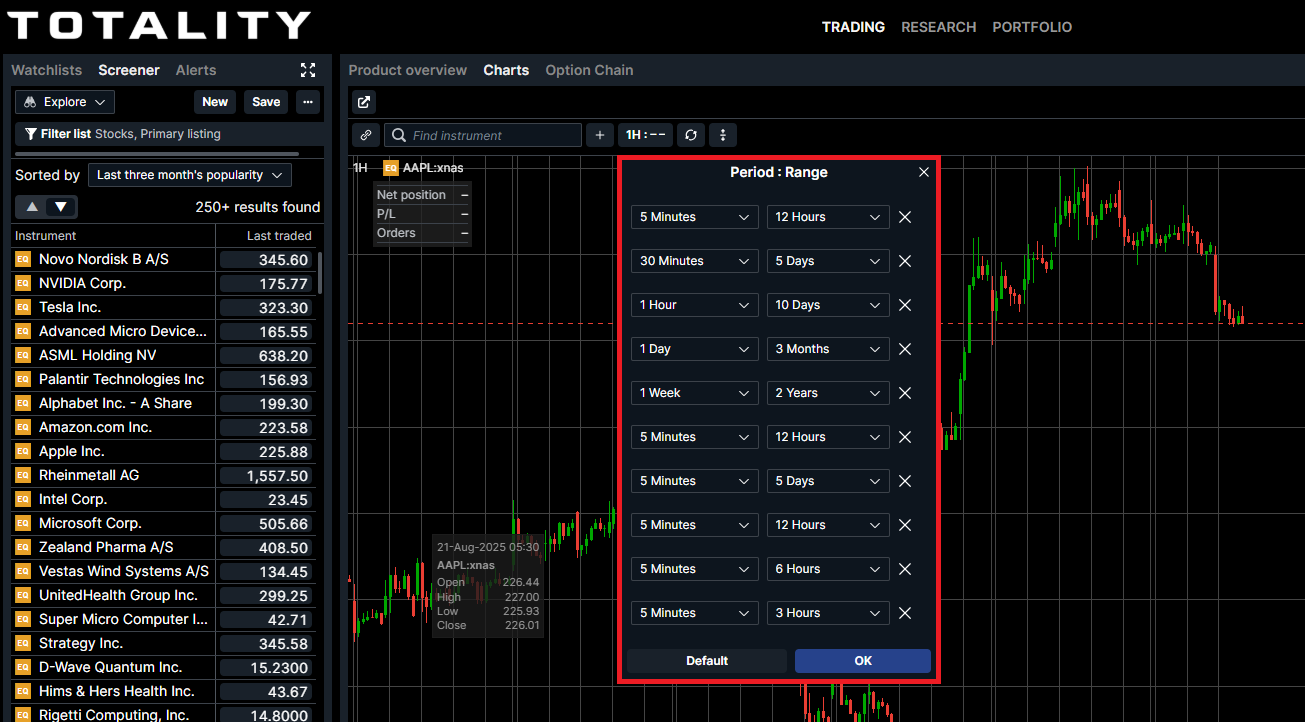The image size is (1305, 722).
Task: Open the Last three month's popularity sort dropdown
Action: point(190,175)
